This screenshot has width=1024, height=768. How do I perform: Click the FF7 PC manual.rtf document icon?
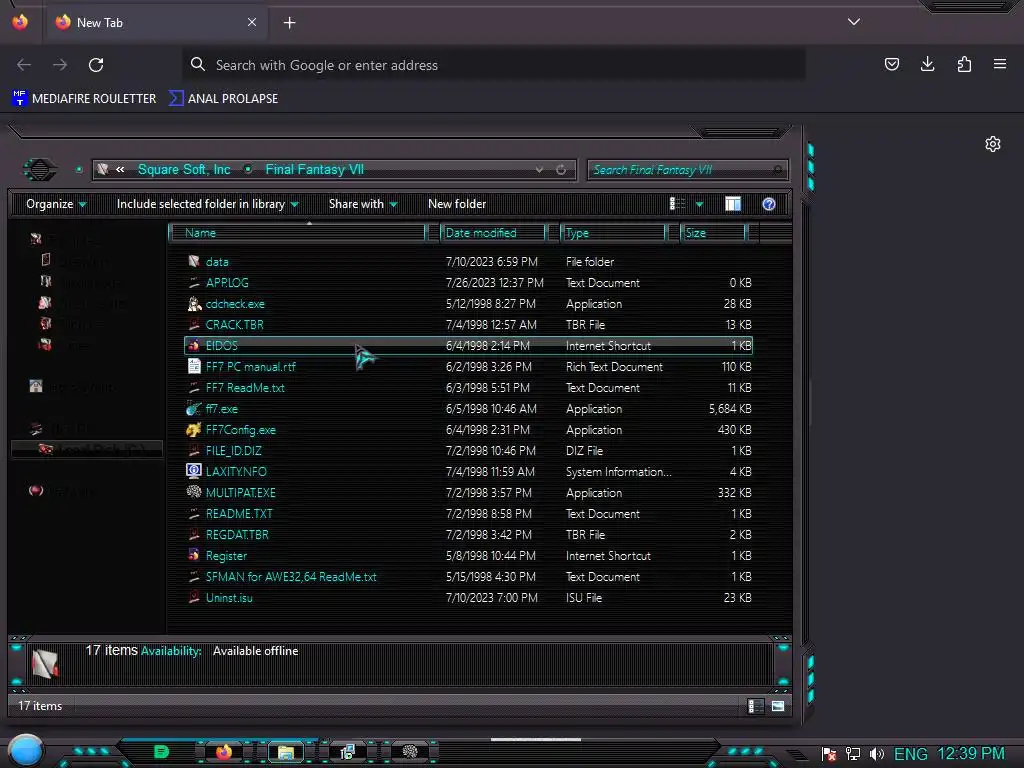[194, 366]
